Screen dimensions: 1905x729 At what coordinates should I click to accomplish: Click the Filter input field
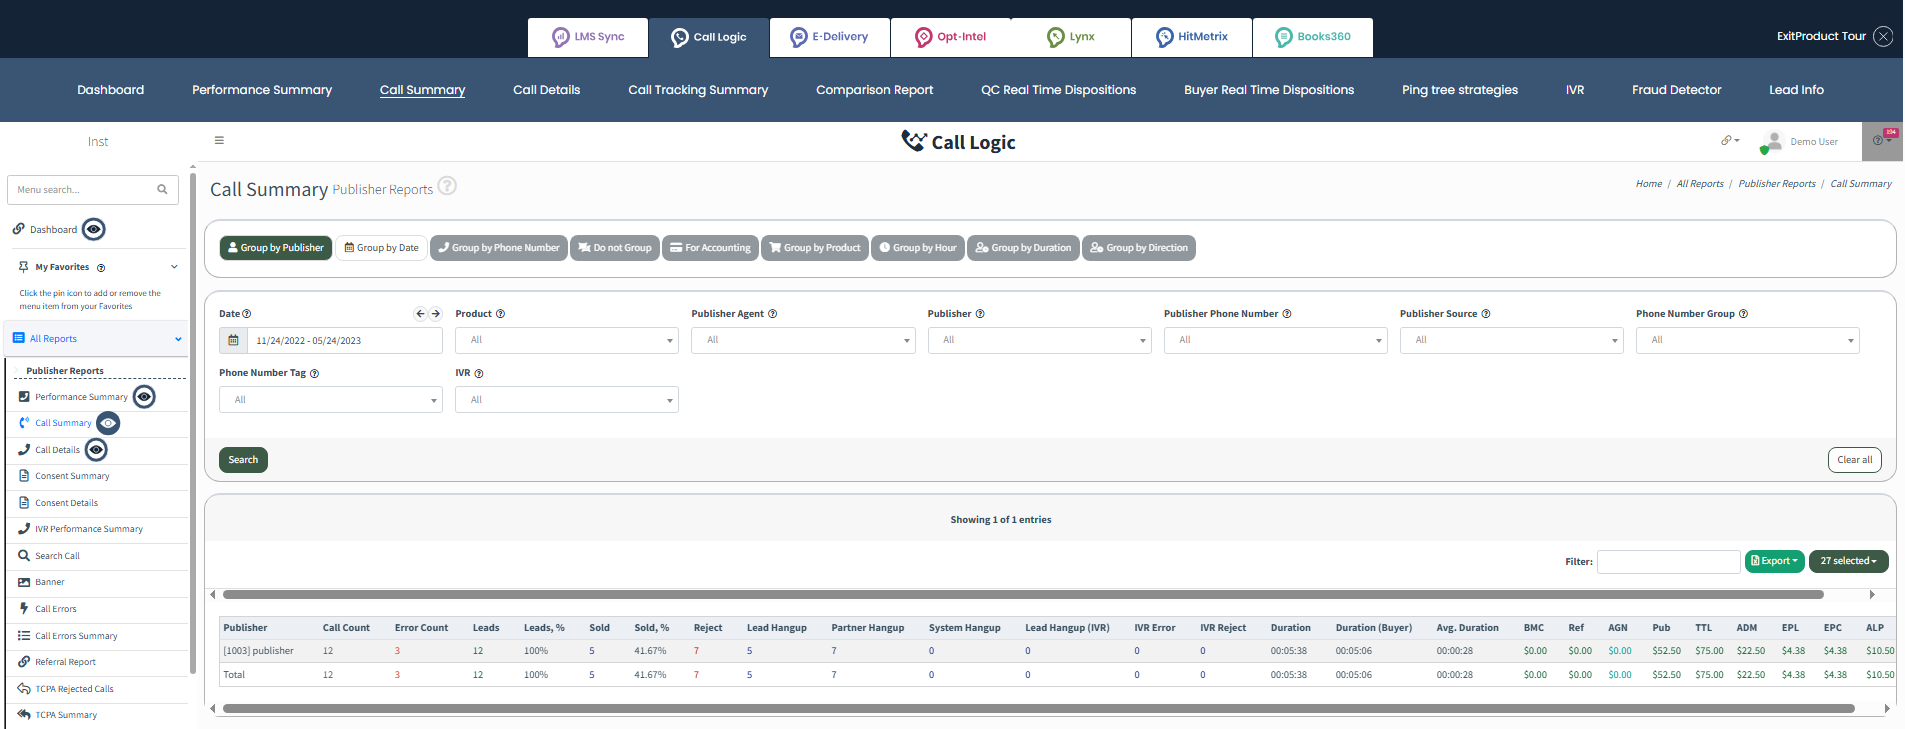click(x=1668, y=562)
